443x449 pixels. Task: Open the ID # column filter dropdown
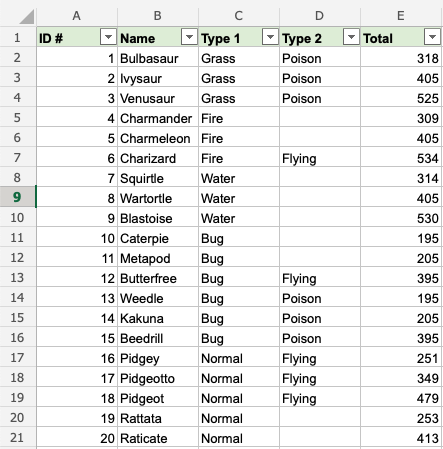(108, 37)
